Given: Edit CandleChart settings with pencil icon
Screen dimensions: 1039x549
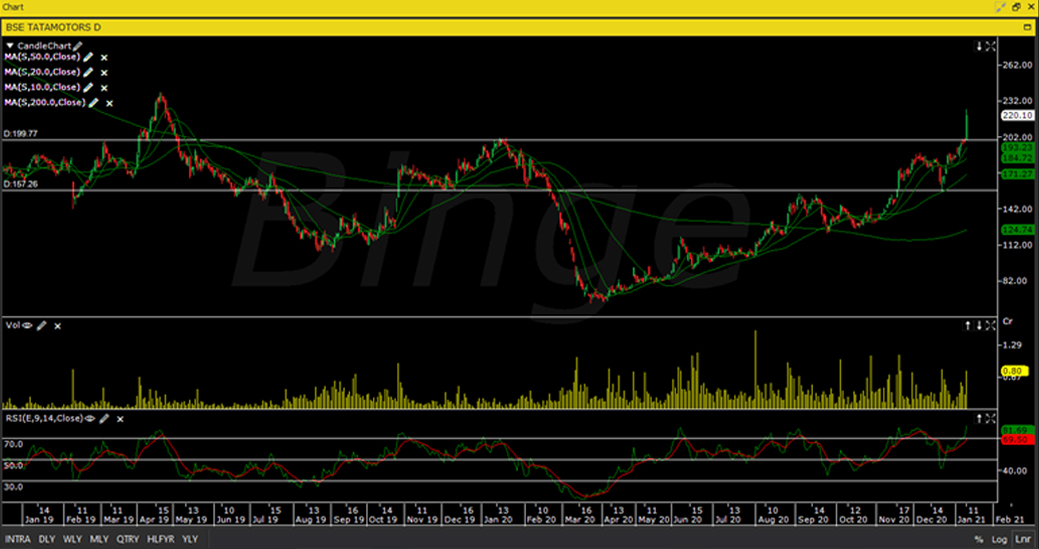Looking at the screenshot, I should point(78,46).
